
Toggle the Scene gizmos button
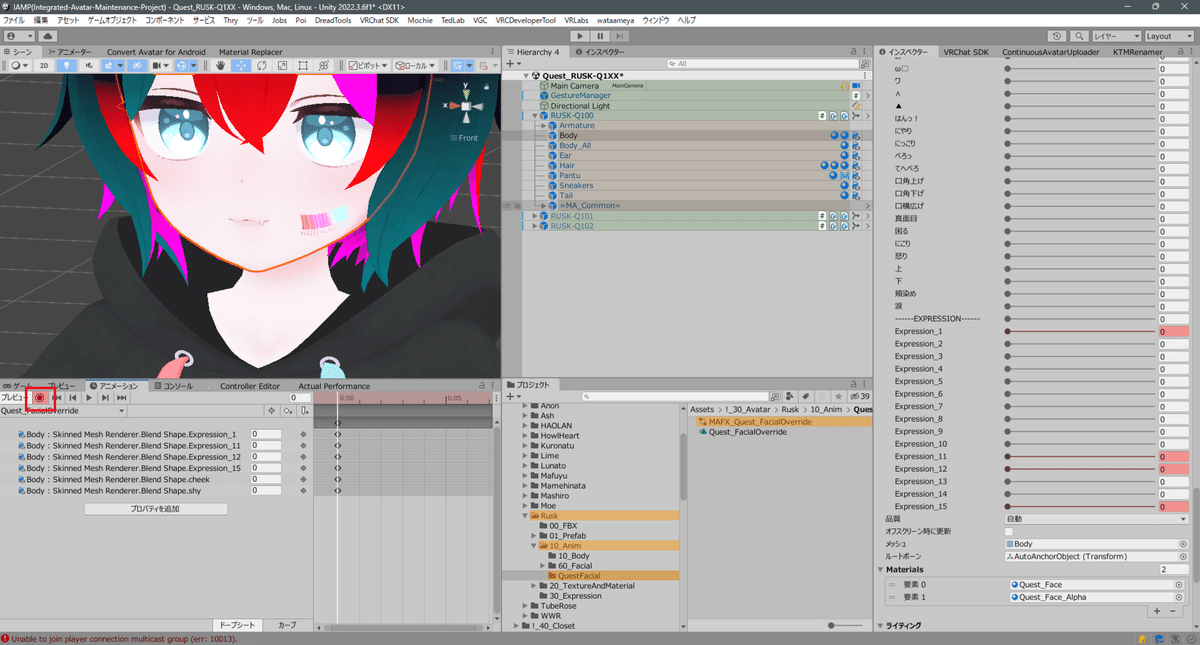tap(182, 65)
